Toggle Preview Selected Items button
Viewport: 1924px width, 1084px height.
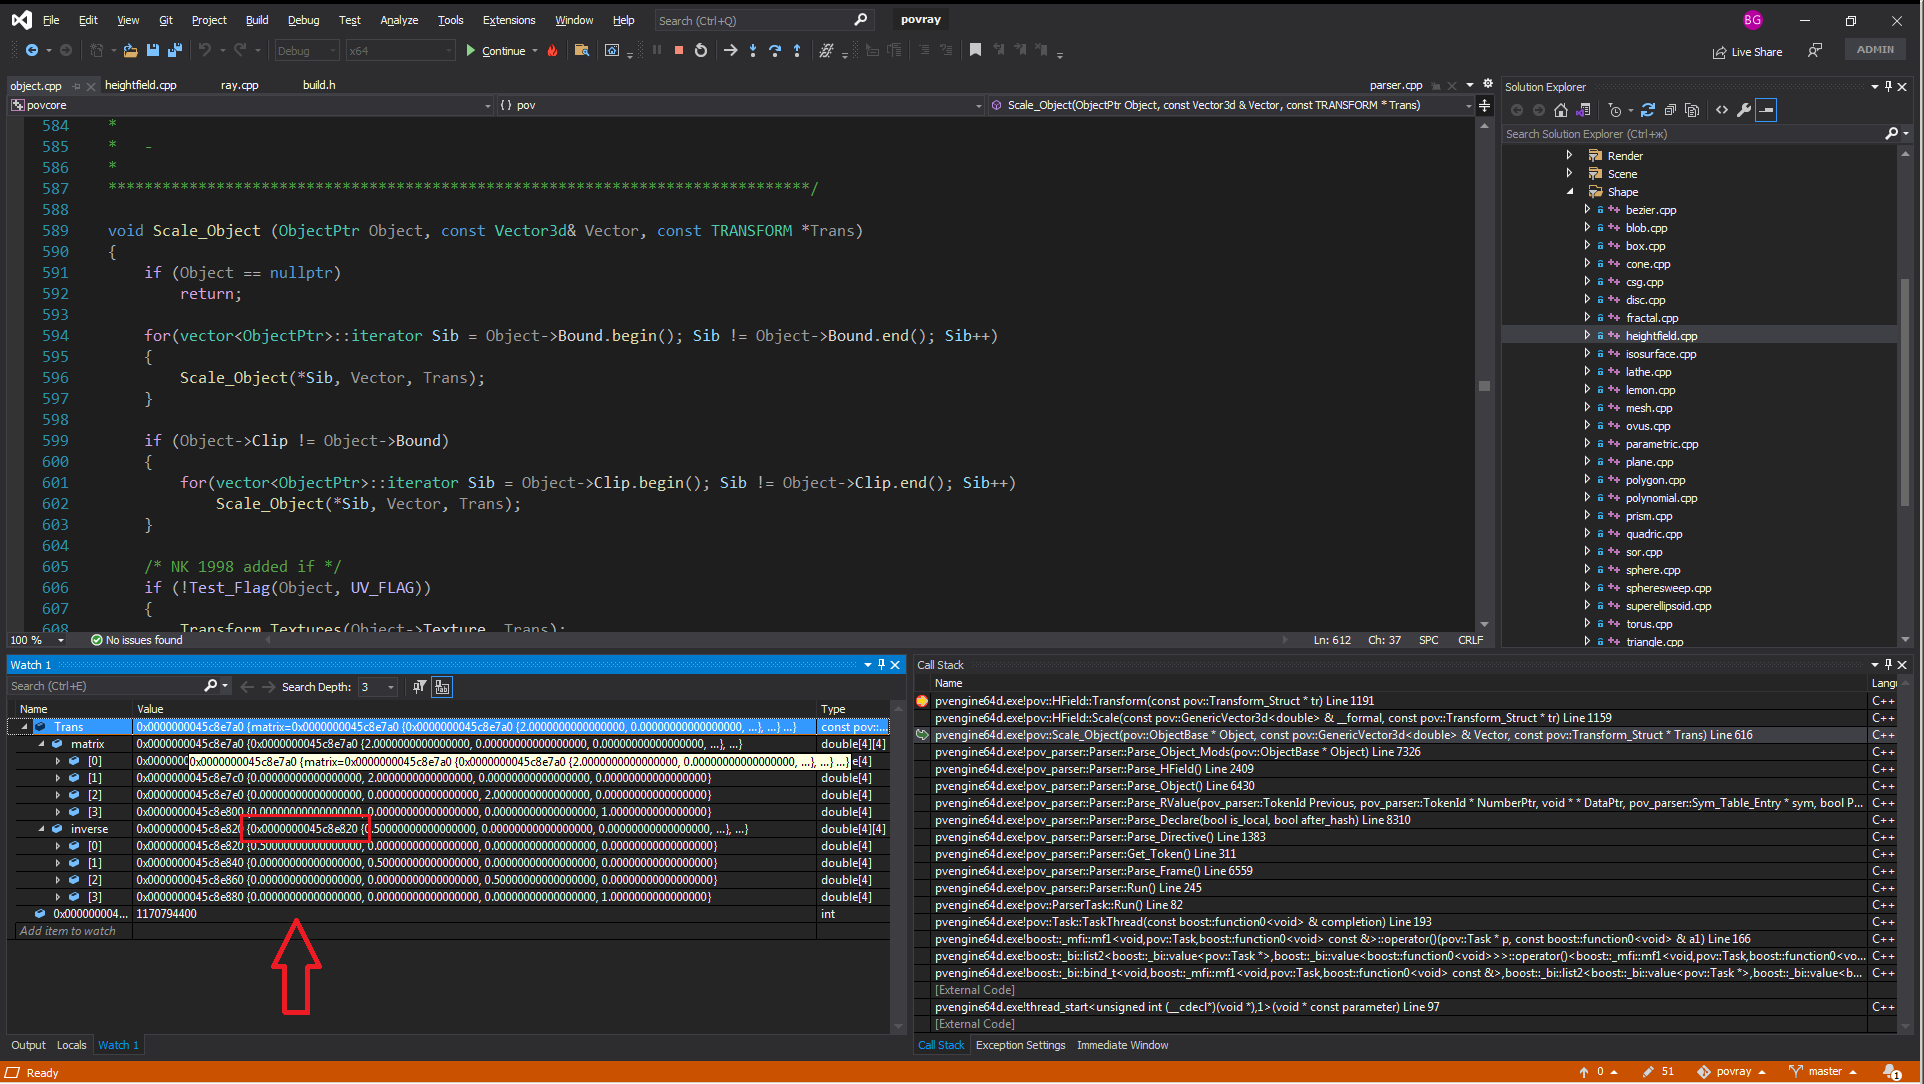(x=1767, y=110)
